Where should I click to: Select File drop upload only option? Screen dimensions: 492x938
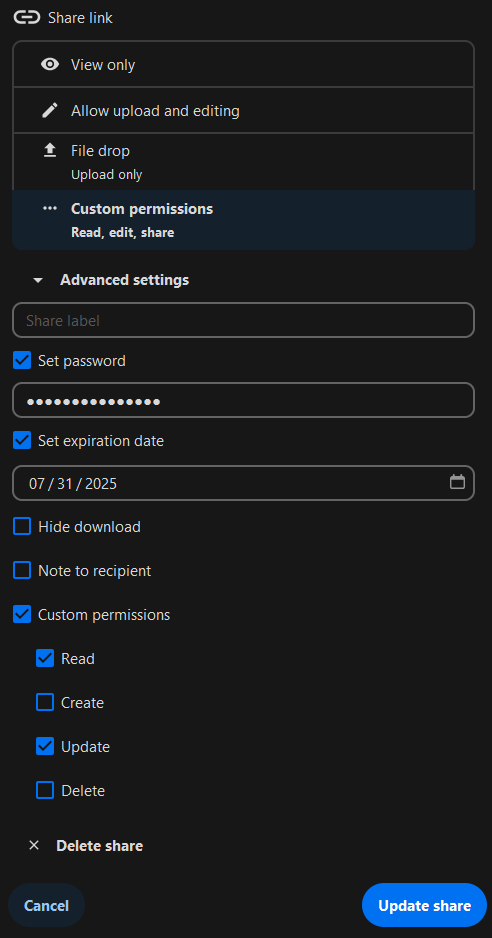point(244,162)
